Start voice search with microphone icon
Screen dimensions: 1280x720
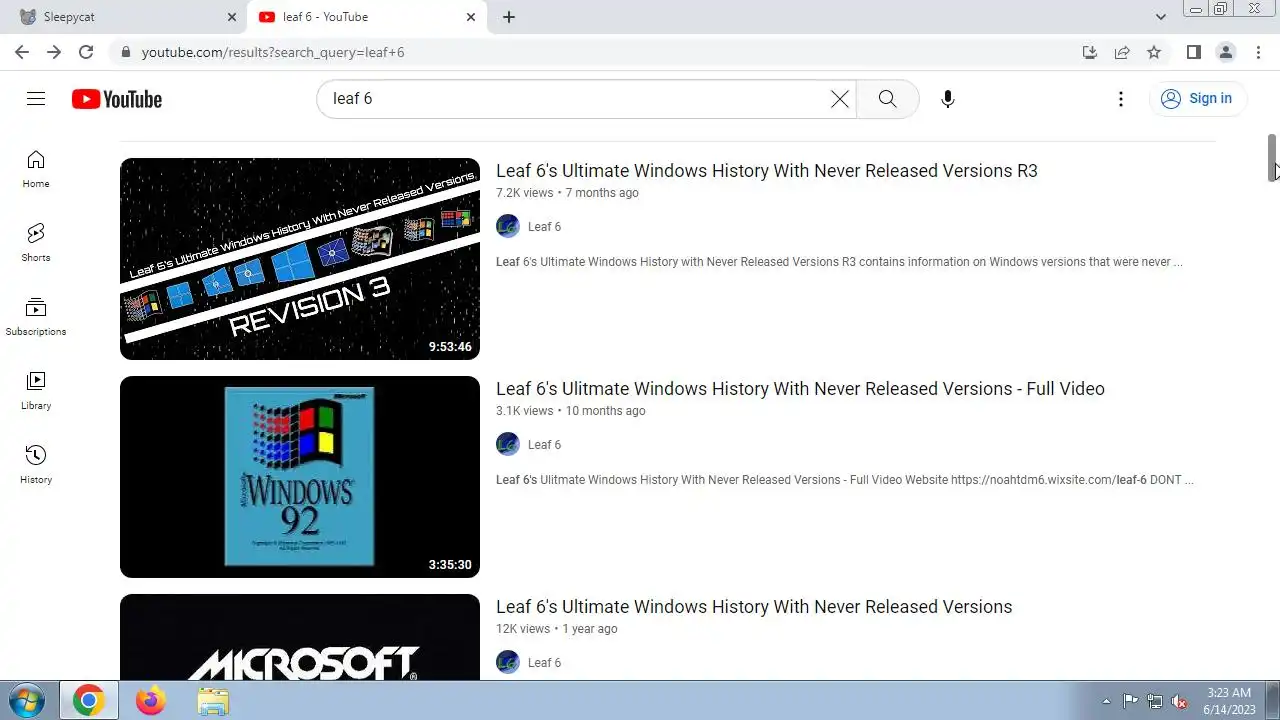coord(948,99)
